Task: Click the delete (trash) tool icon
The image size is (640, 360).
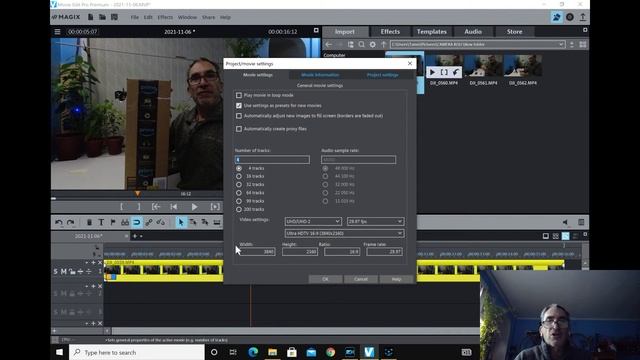Action: point(89,222)
